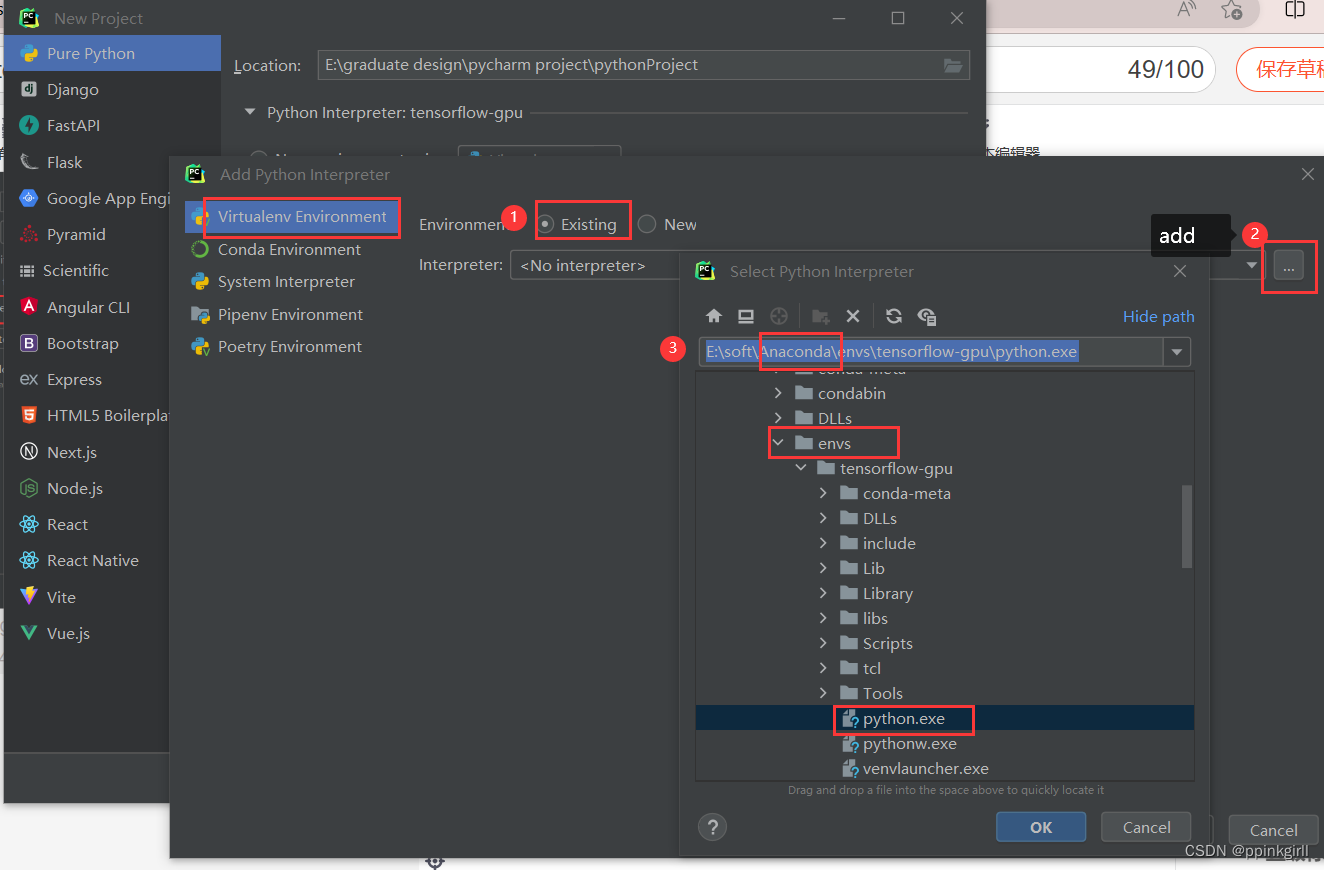This screenshot has height=870, width=1324.
Task: Select the tcl folder row
Action: pos(945,668)
